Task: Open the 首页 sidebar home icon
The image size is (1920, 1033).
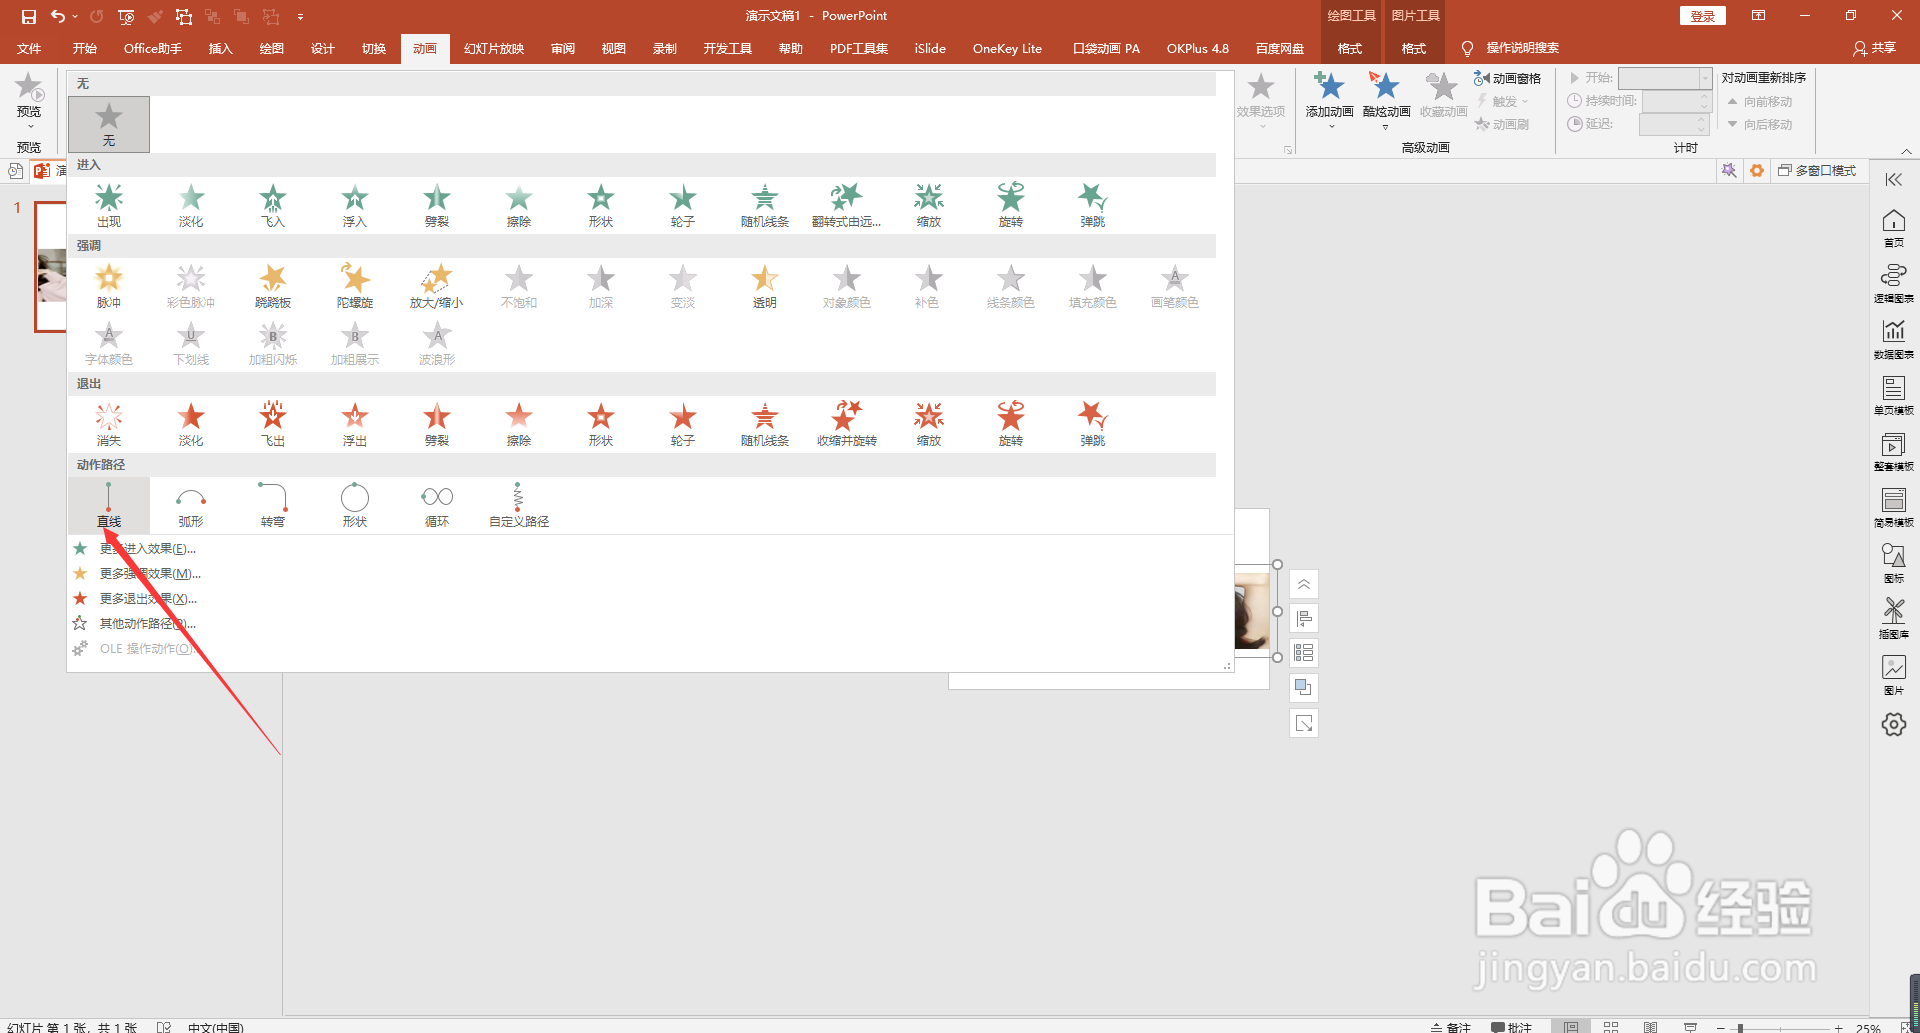Action: click(x=1894, y=228)
